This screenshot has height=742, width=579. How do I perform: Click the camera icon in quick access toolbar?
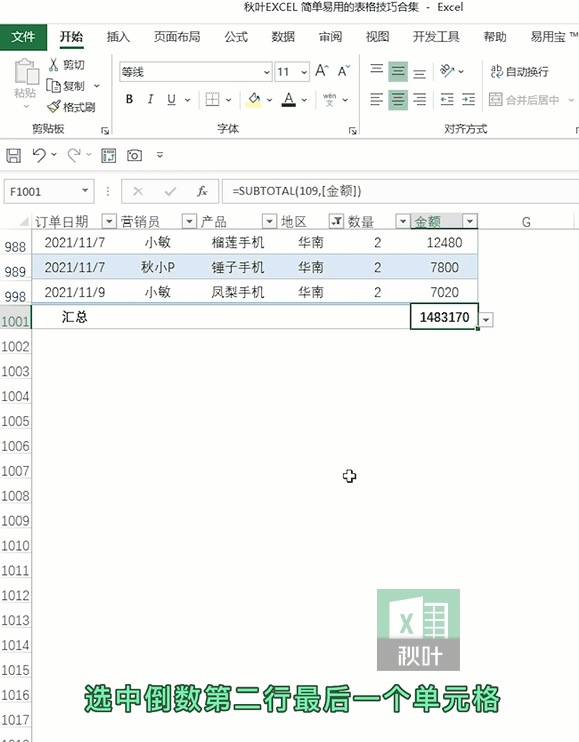coord(134,155)
